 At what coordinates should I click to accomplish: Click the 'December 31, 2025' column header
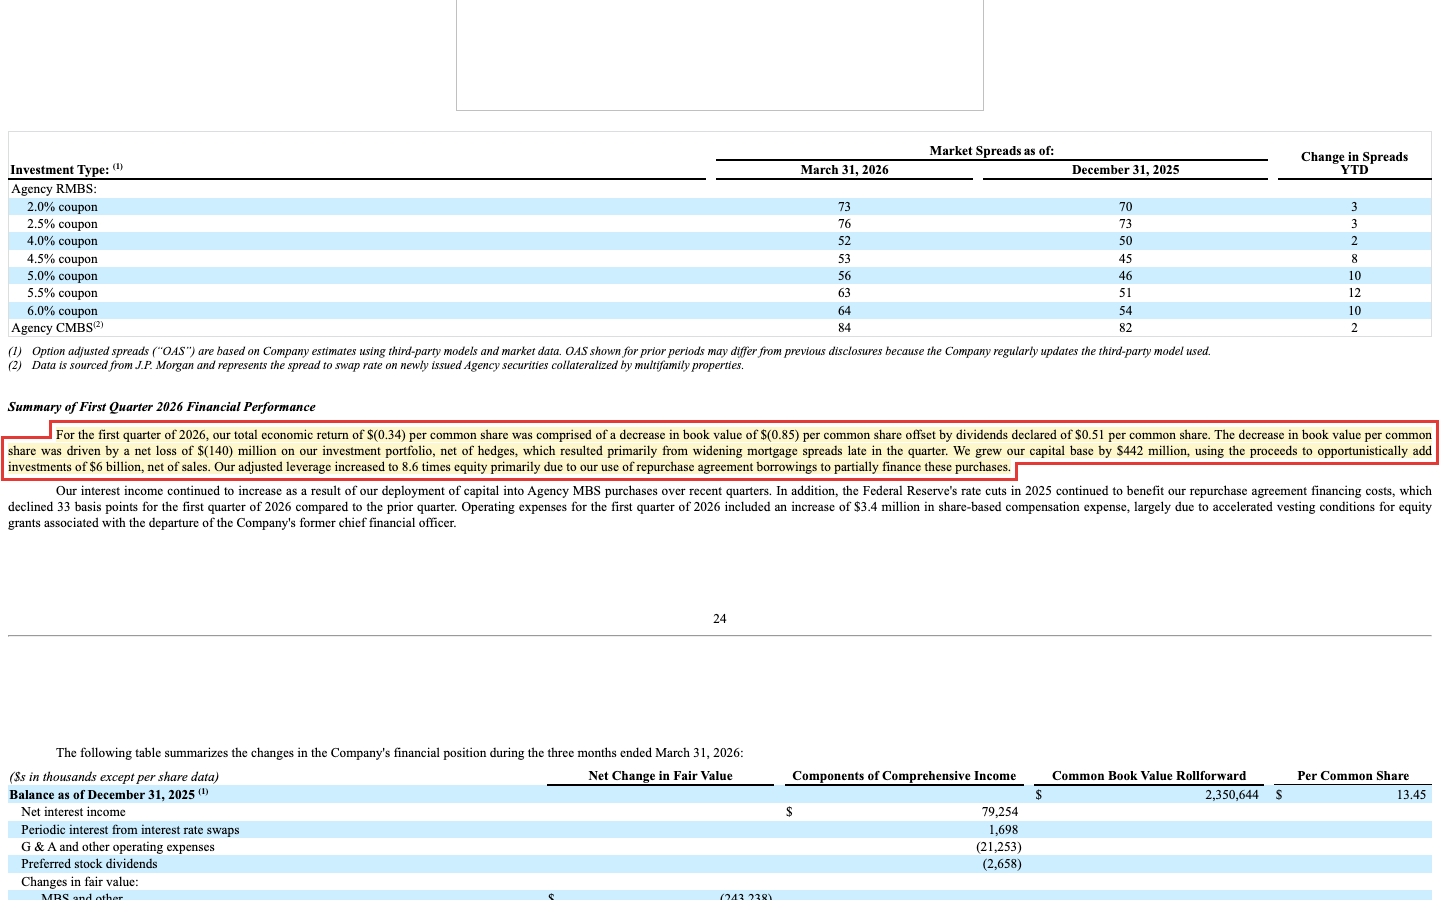coord(1125,170)
